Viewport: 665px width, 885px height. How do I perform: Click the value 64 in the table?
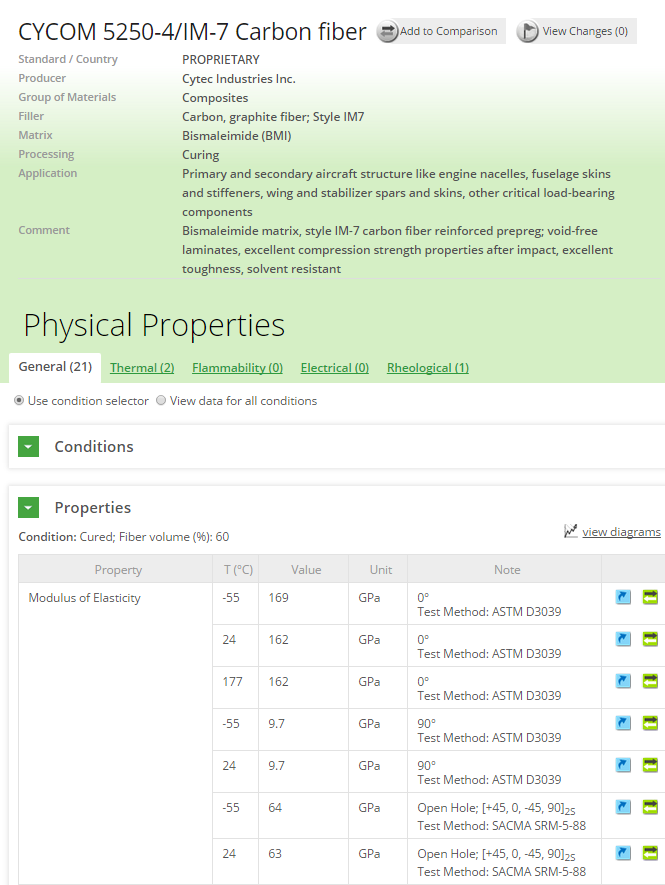pyautogui.click(x=275, y=808)
